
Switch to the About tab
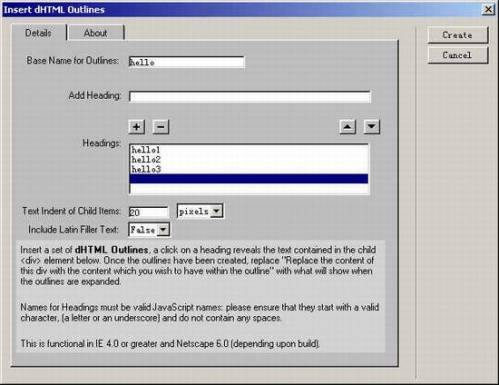click(x=96, y=33)
